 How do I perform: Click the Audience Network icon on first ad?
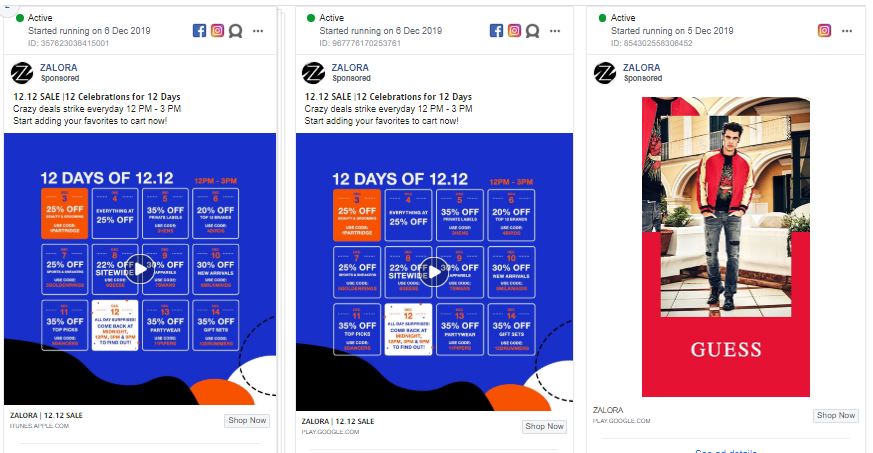tap(236, 31)
